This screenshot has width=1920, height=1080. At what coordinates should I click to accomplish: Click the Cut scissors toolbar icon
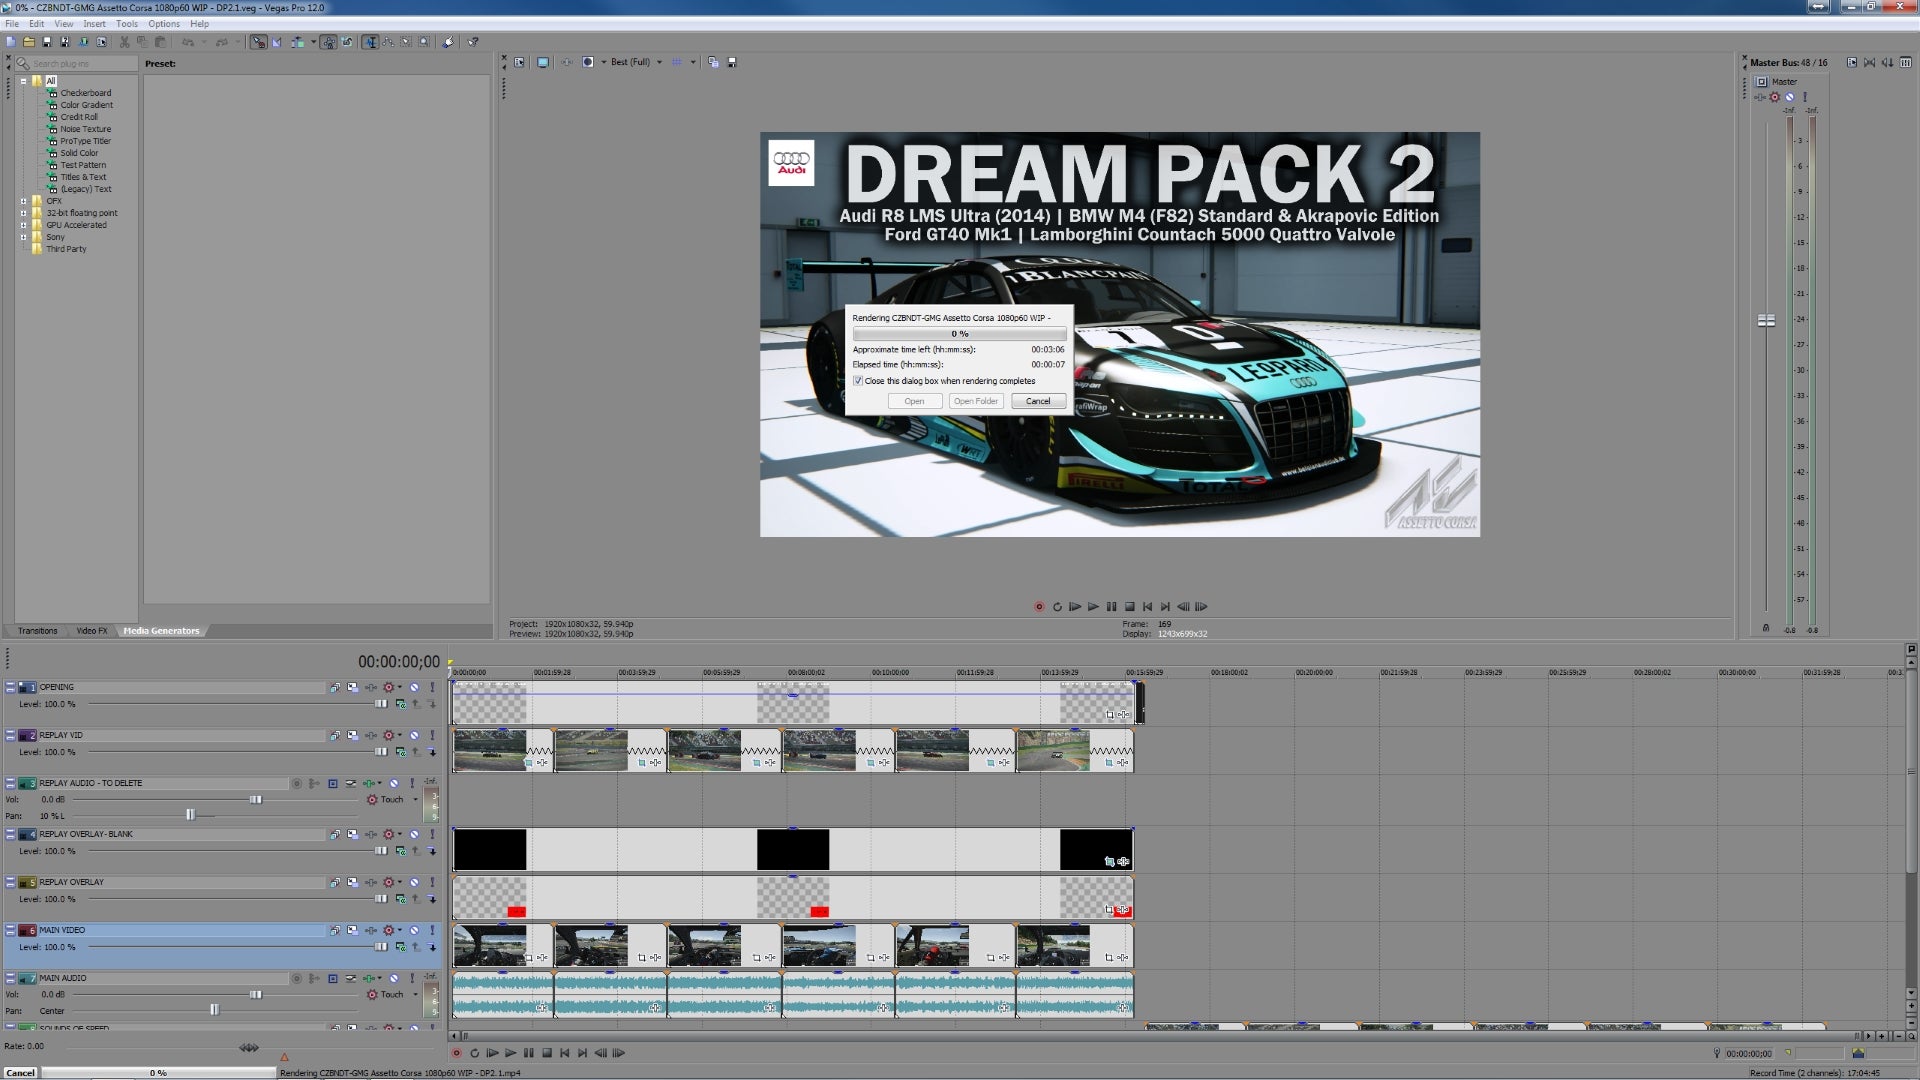(x=124, y=42)
